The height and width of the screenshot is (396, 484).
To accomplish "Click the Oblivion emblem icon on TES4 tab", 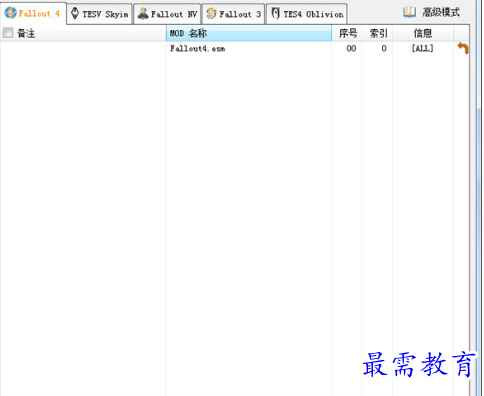I will [275, 14].
